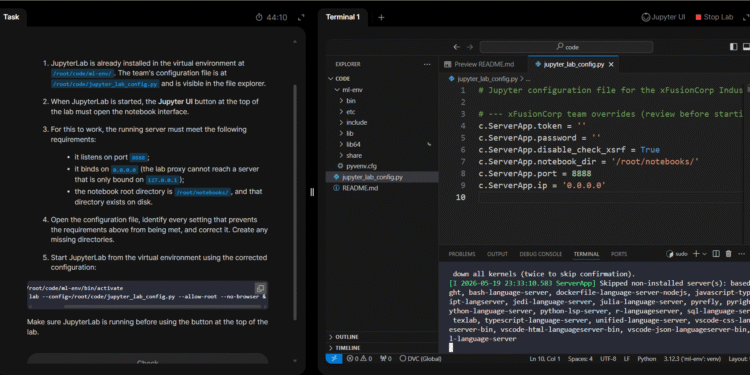Expand the include folder
The height and width of the screenshot is (375, 750).
pos(356,122)
